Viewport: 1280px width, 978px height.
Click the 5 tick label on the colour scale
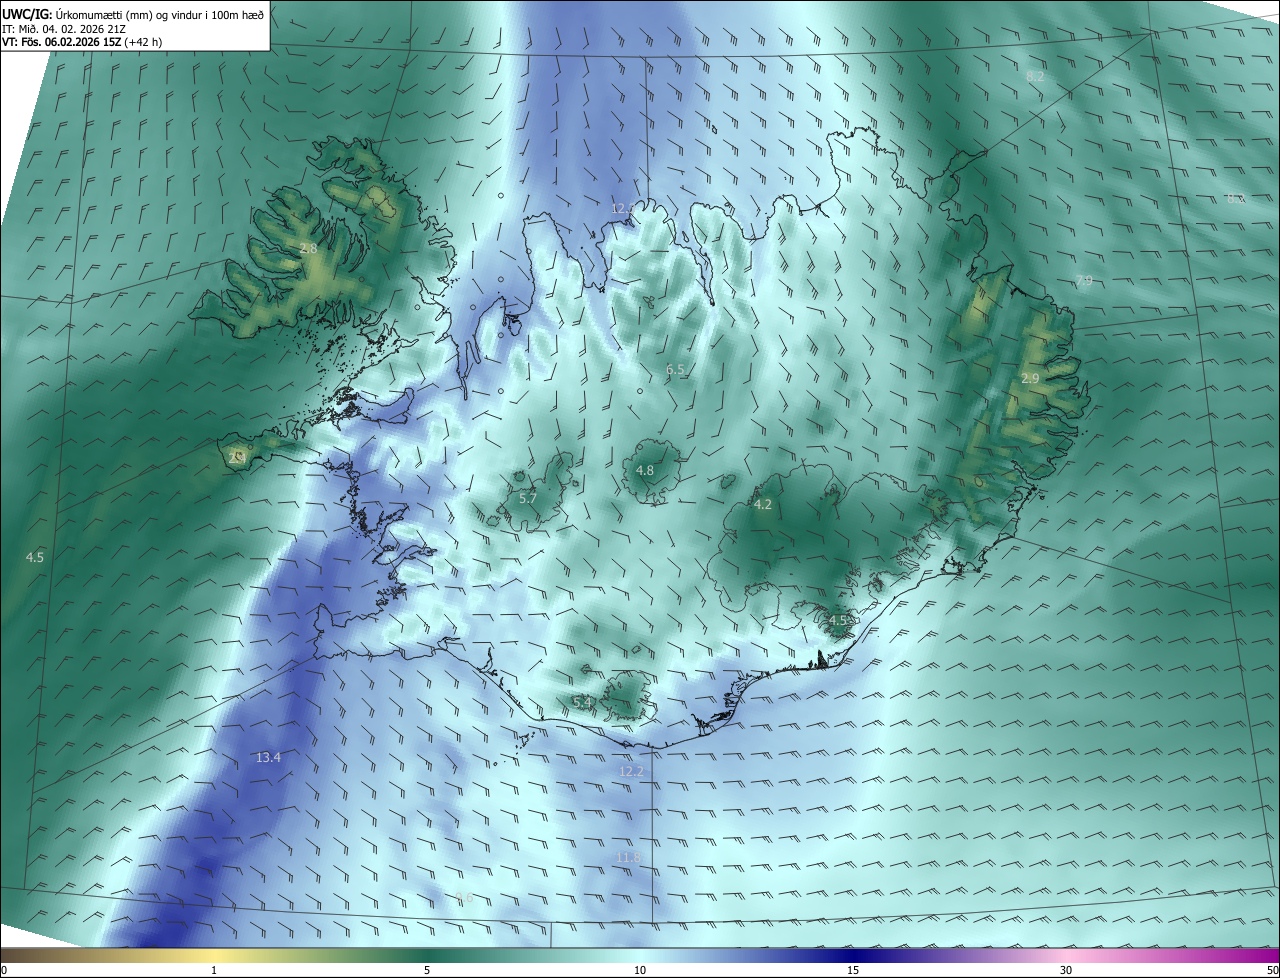pos(427,970)
